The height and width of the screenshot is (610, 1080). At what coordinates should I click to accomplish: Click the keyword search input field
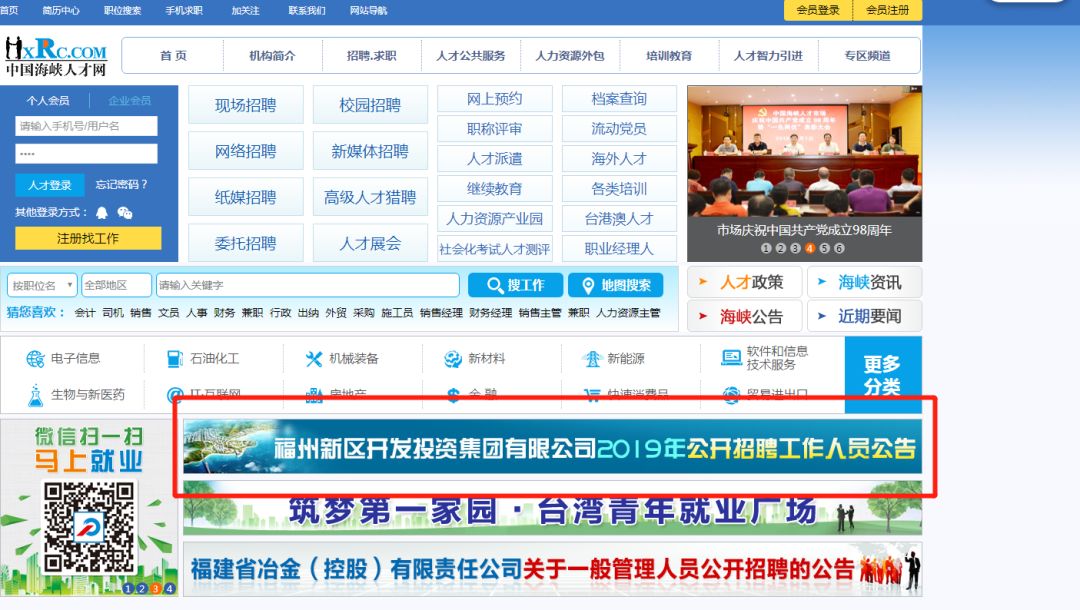[308, 285]
